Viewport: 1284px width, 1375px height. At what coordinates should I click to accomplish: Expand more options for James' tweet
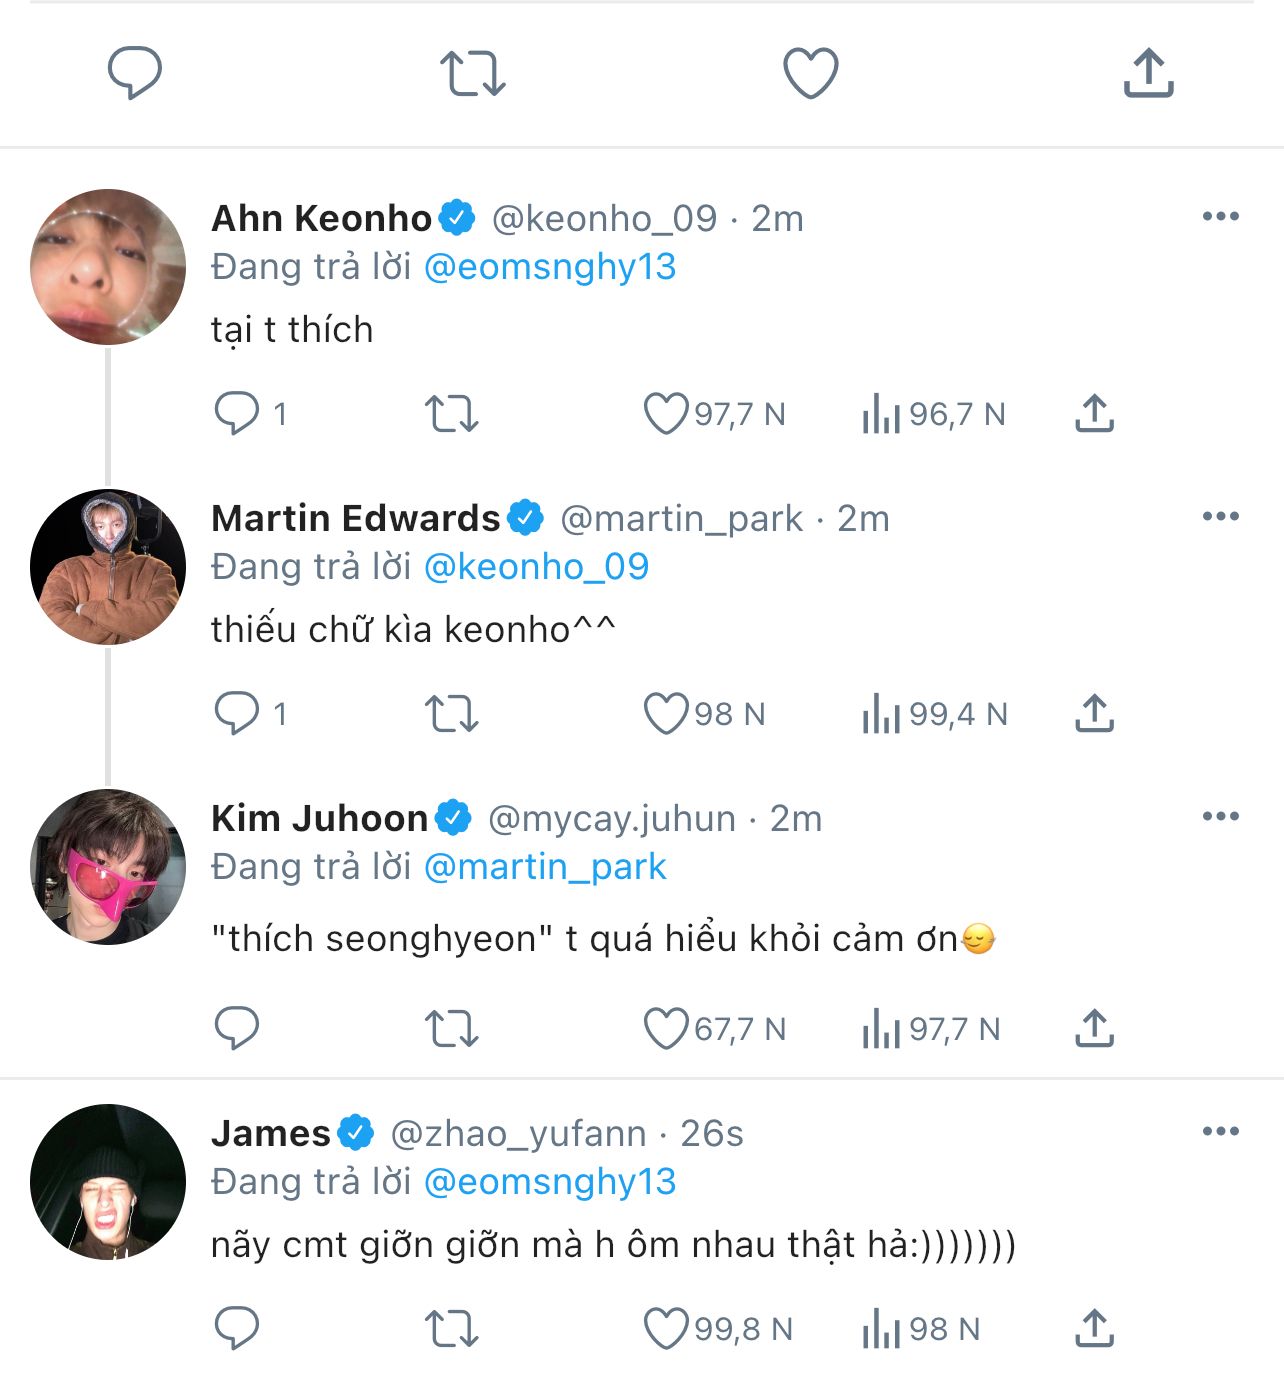(1220, 1132)
